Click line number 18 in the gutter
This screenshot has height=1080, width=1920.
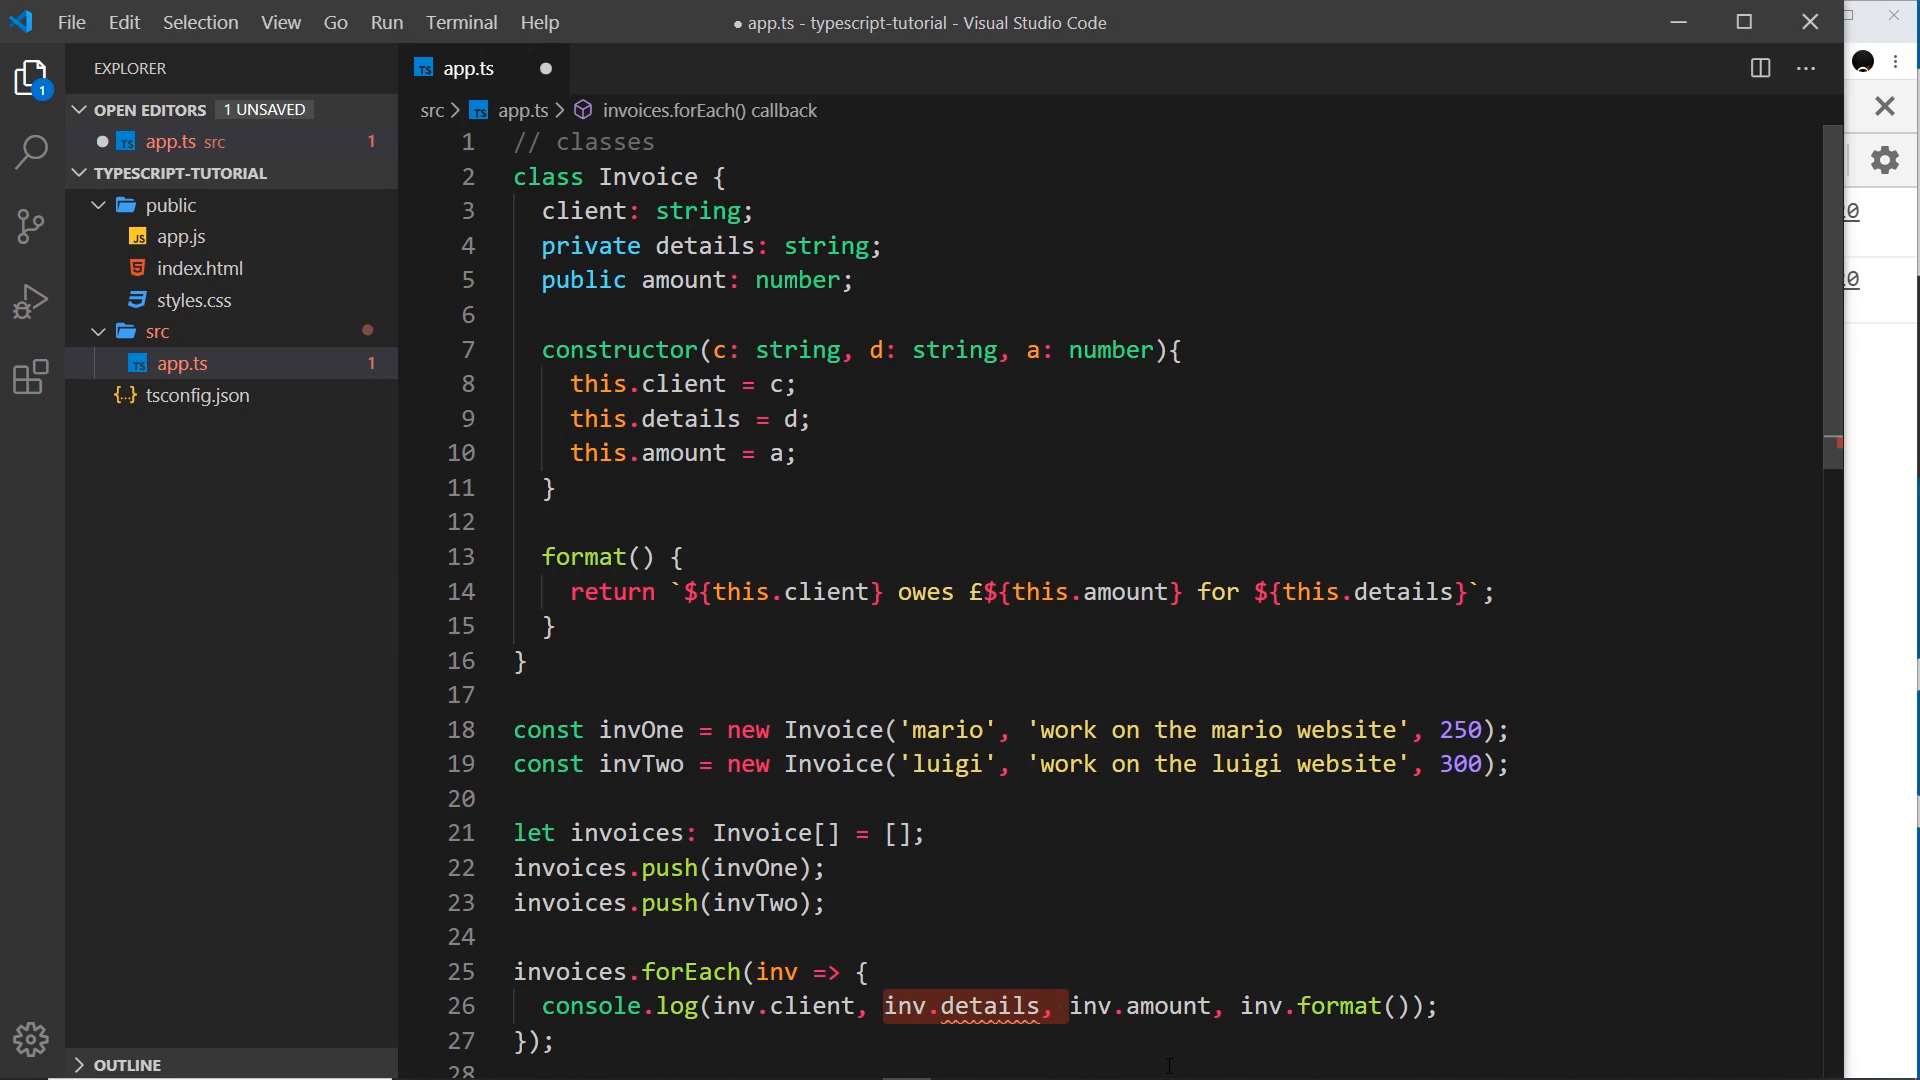tap(461, 730)
